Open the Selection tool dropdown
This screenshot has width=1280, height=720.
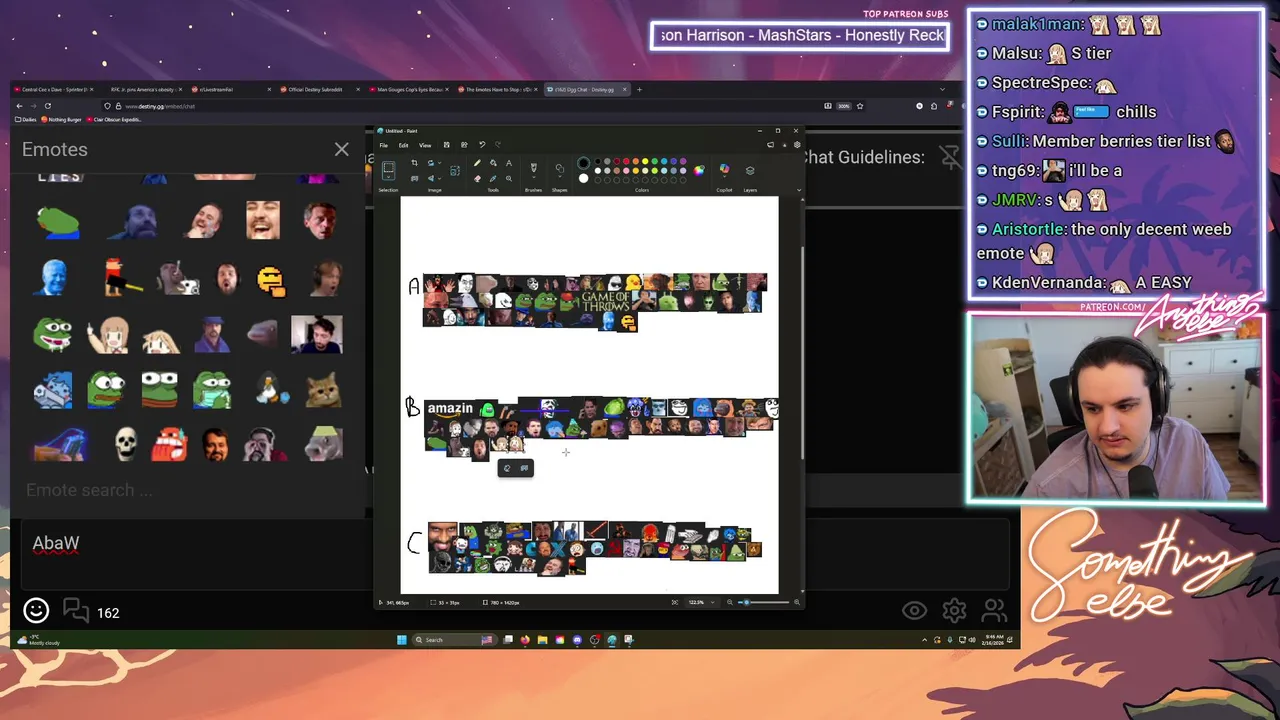(x=388, y=177)
